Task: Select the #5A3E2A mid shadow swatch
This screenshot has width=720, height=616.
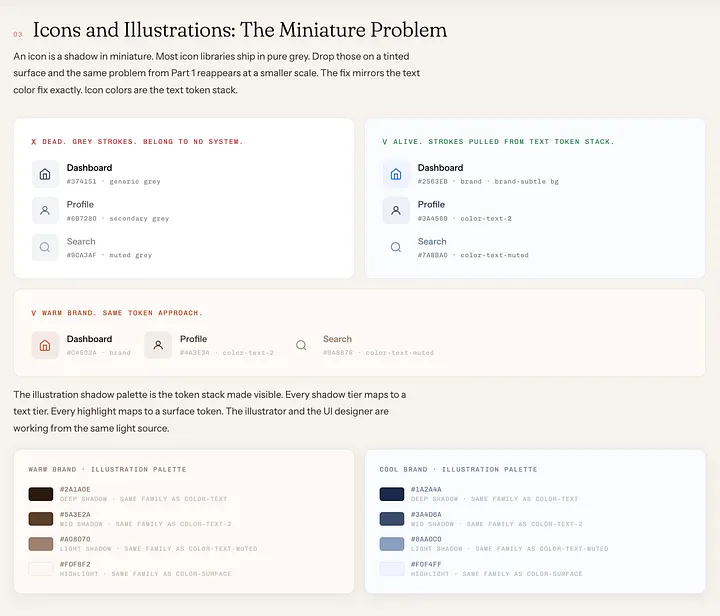Action: 41,519
